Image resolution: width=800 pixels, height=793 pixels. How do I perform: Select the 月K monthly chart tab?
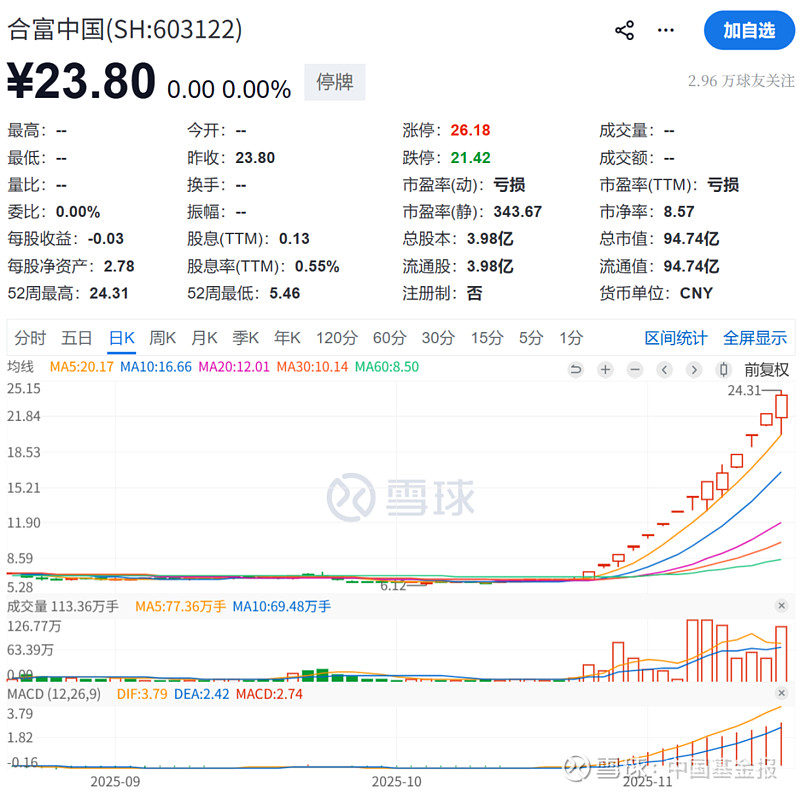(x=204, y=338)
